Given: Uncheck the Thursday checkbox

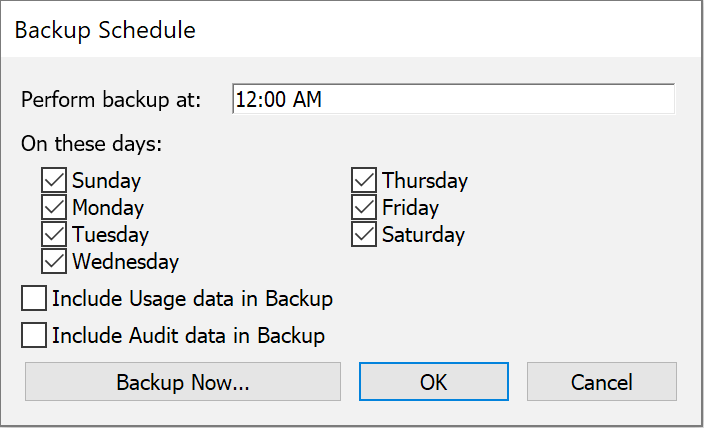Looking at the screenshot, I should point(364,181).
